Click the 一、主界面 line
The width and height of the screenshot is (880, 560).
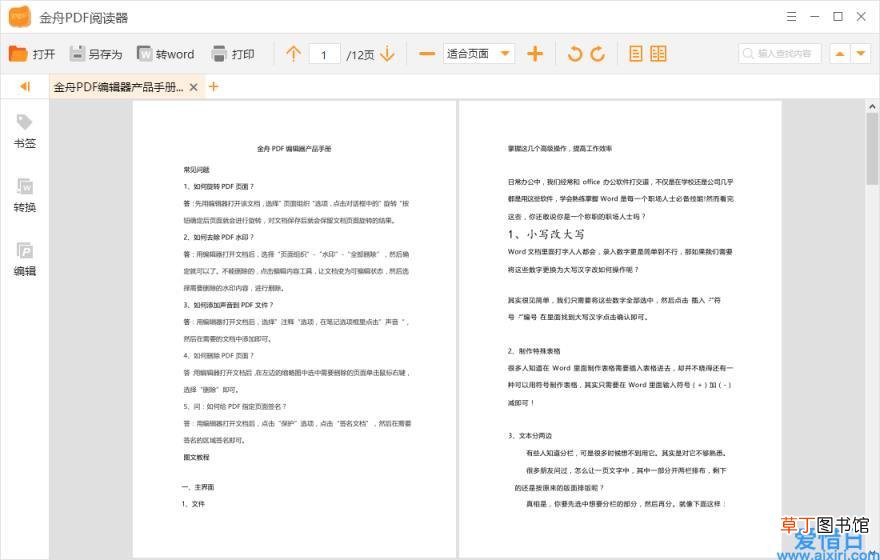click(x=198, y=487)
